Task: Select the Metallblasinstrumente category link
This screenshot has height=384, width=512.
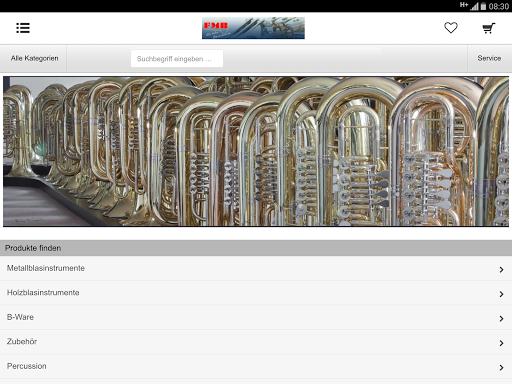Action: [x=46, y=268]
